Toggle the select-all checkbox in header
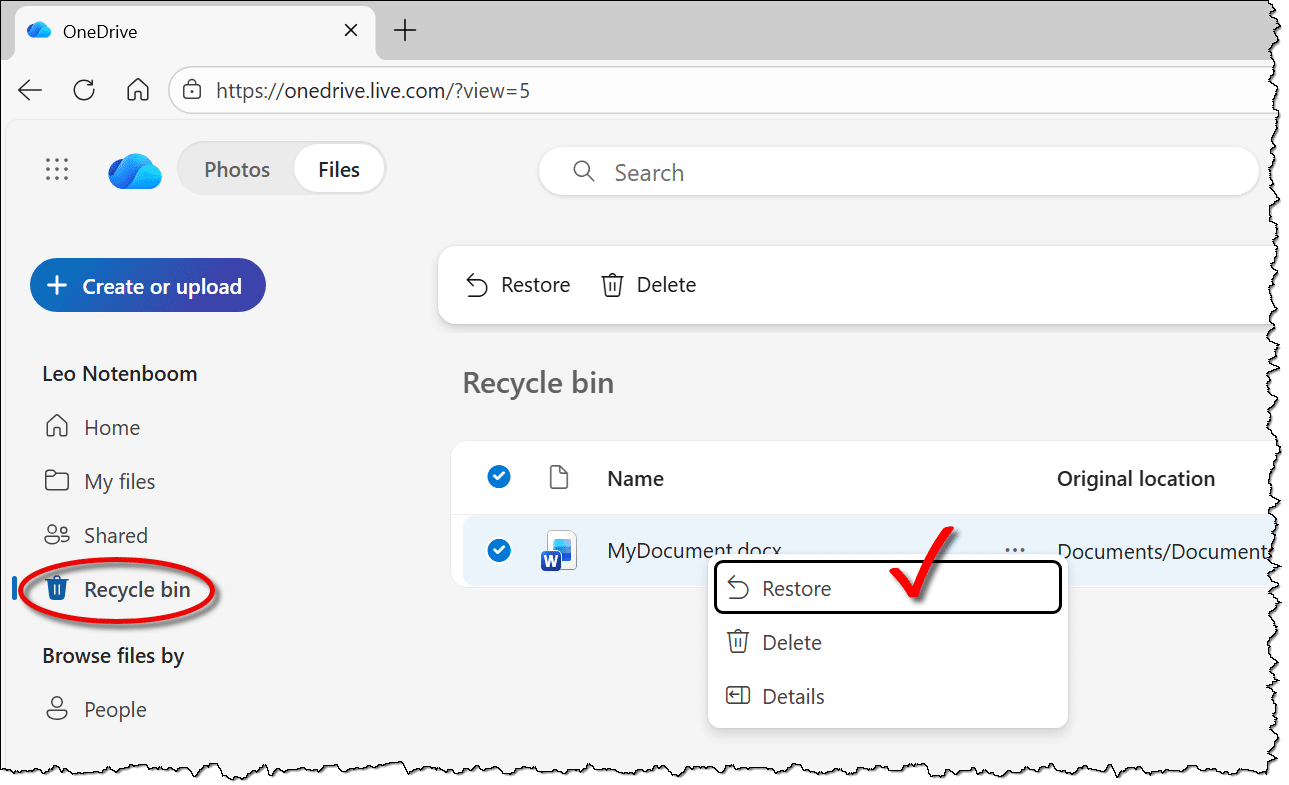 (x=498, y=478)
